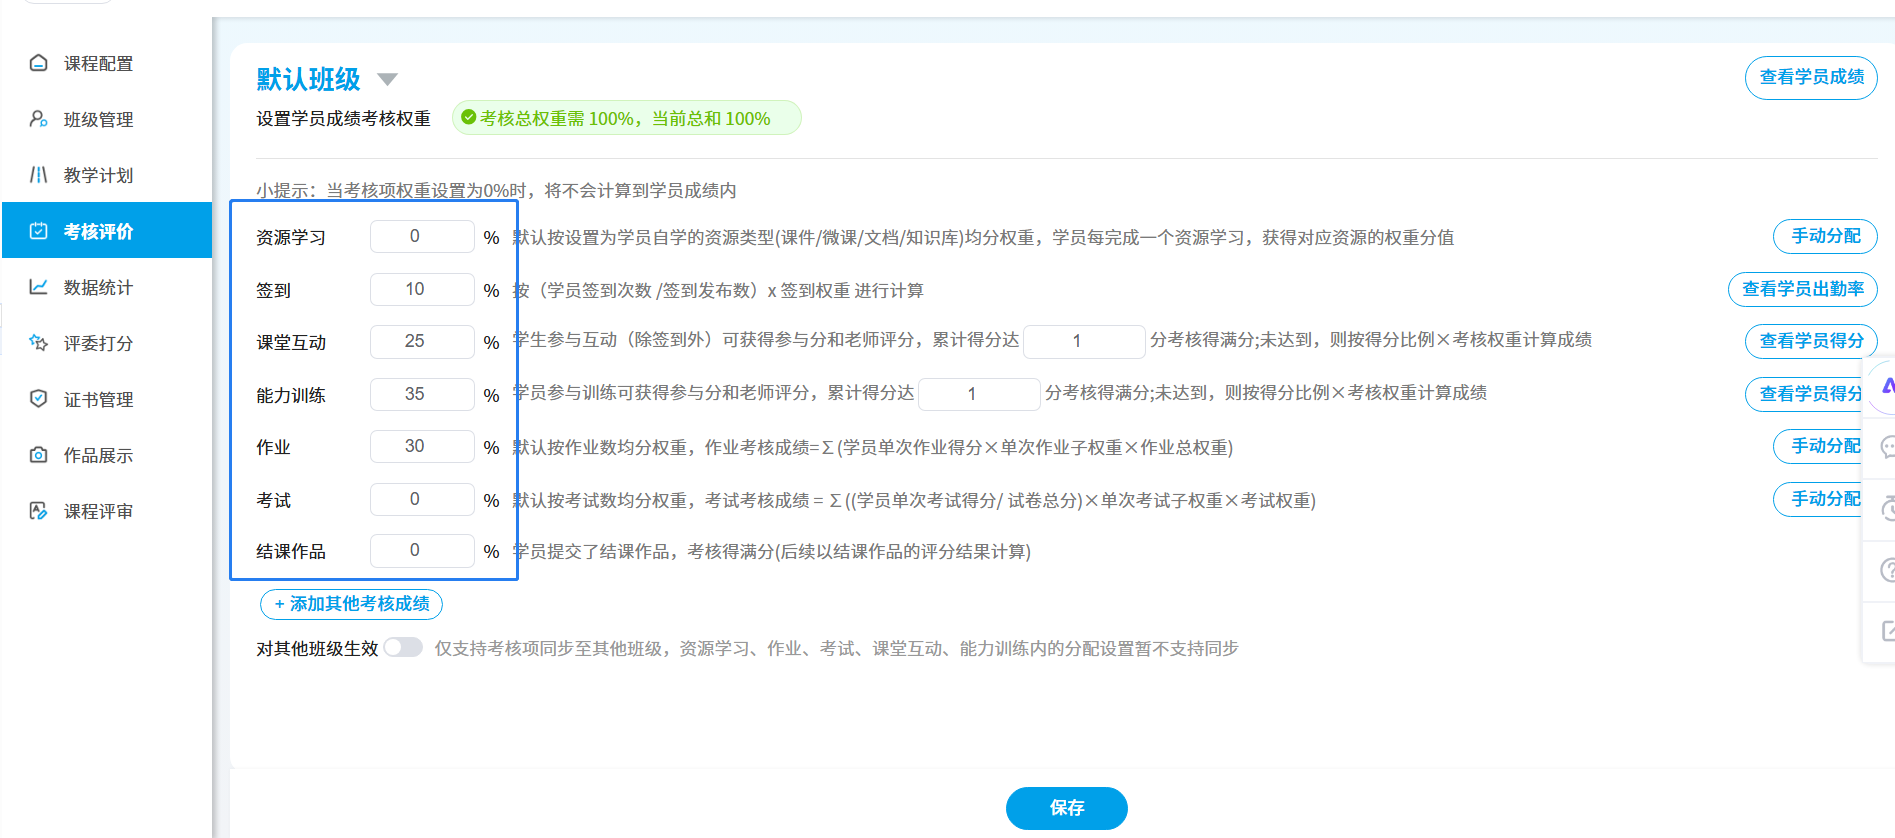
Task: Focus the 签到 weight input
Action: point(422,289)
